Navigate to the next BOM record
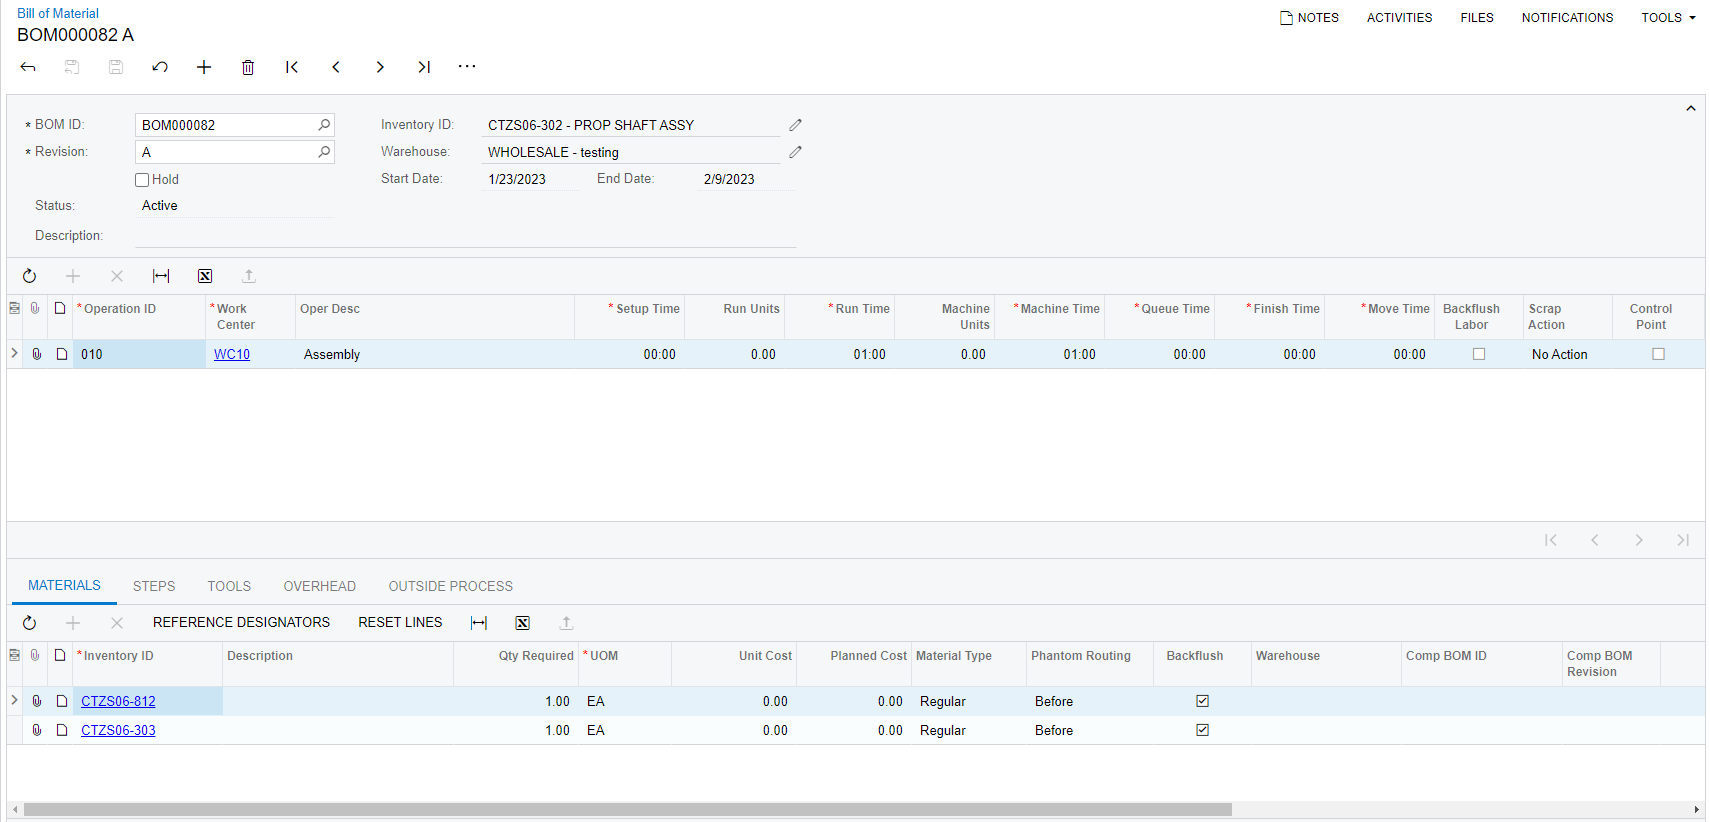1710x822 pixels. (x=380, y=67)
